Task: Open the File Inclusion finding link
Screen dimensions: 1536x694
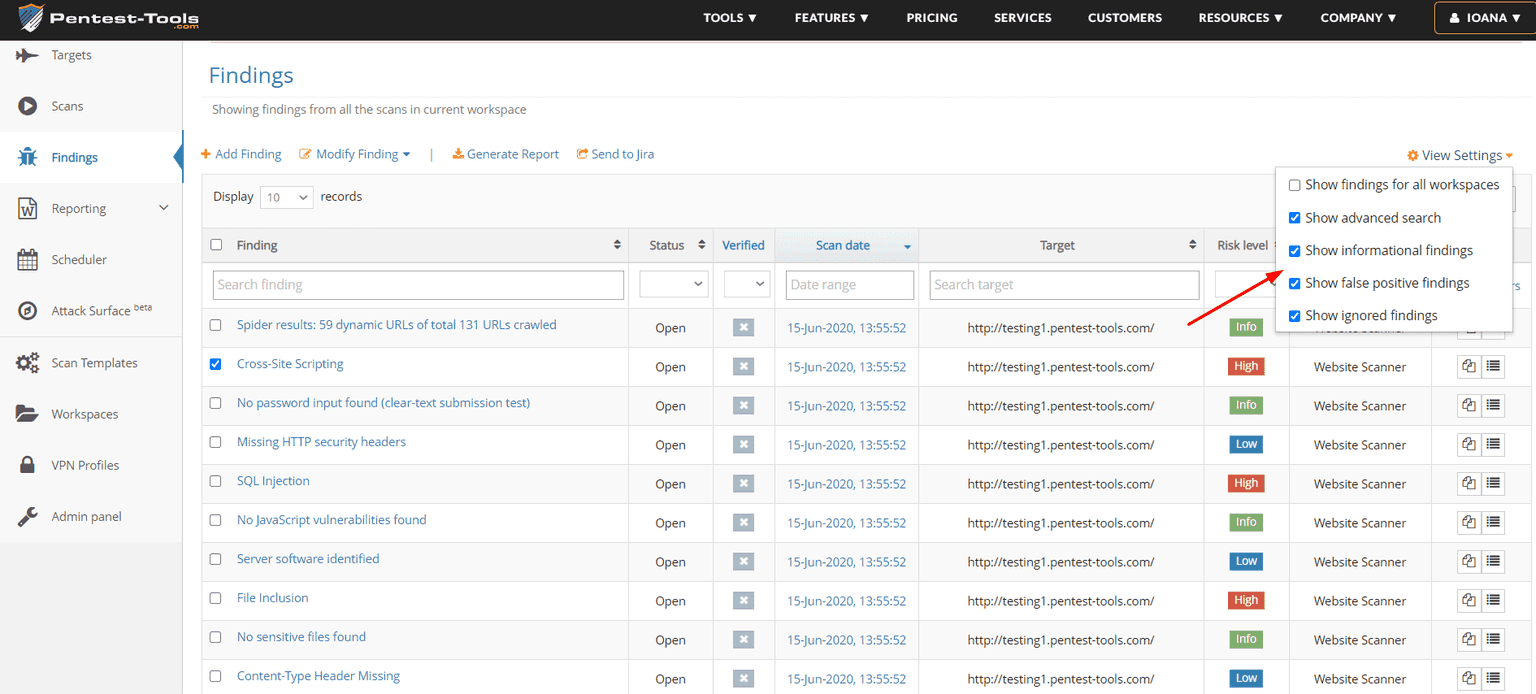Action: coord(272,598)
